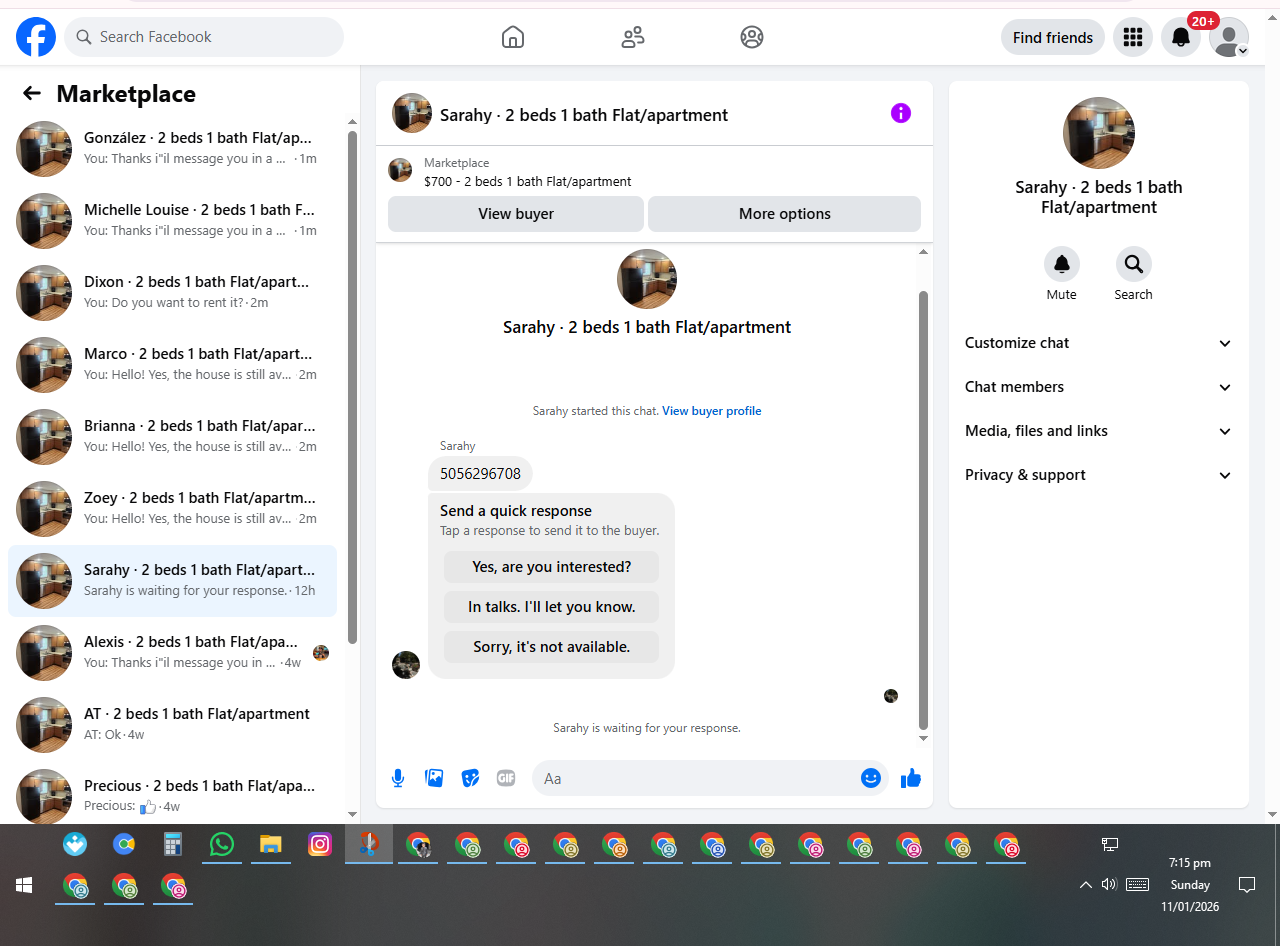Open the touch keyboard tray icon
Image resolution: width=1280 pixels, height=946 pixels.
click(1137, 885)
